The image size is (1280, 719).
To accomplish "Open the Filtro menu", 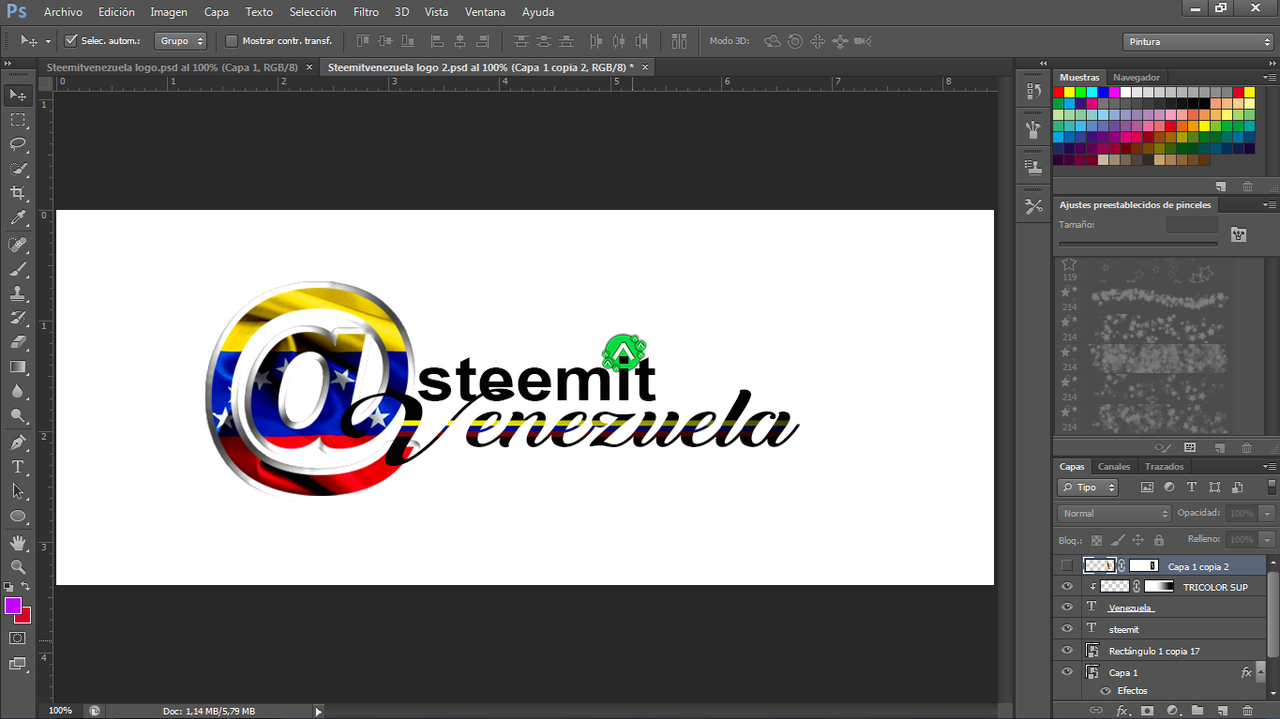I will click(x=366, y=12).
